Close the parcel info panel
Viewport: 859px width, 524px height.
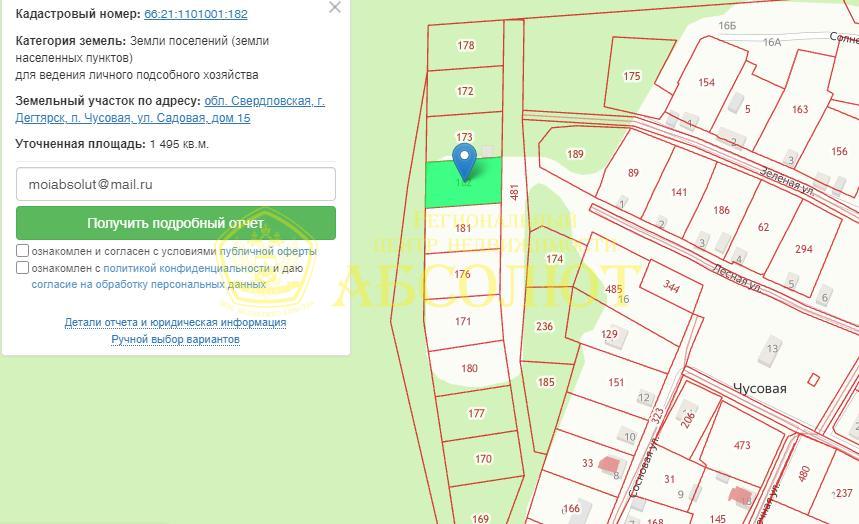[334, 7]
